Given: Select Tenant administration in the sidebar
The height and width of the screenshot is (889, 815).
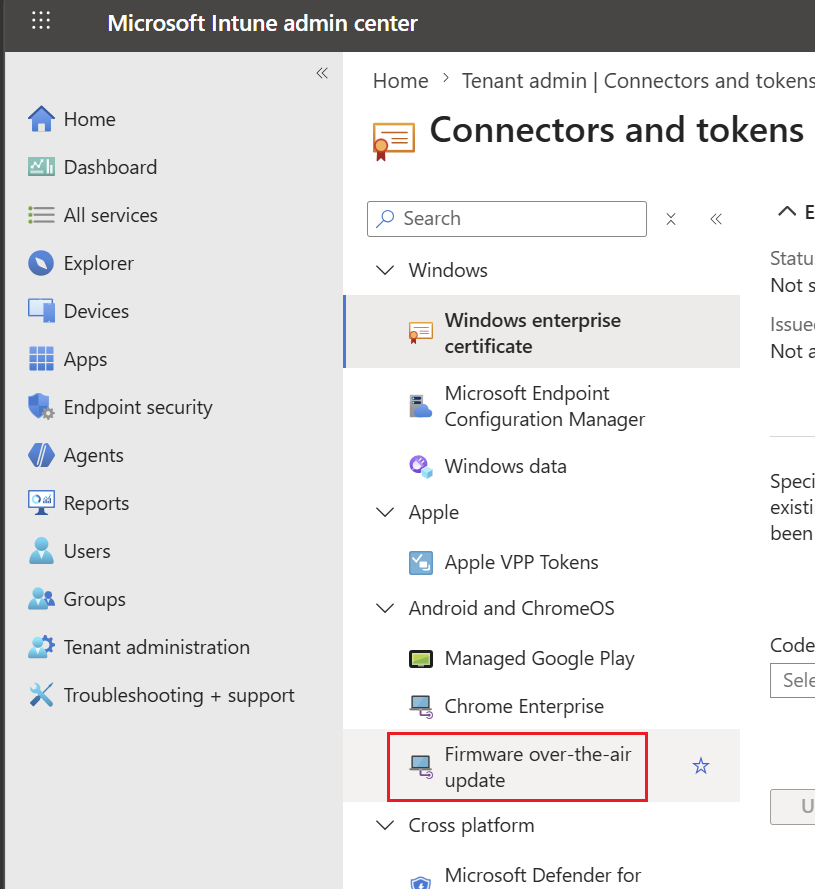Looking at the screenshot, I should coord(157,647).
